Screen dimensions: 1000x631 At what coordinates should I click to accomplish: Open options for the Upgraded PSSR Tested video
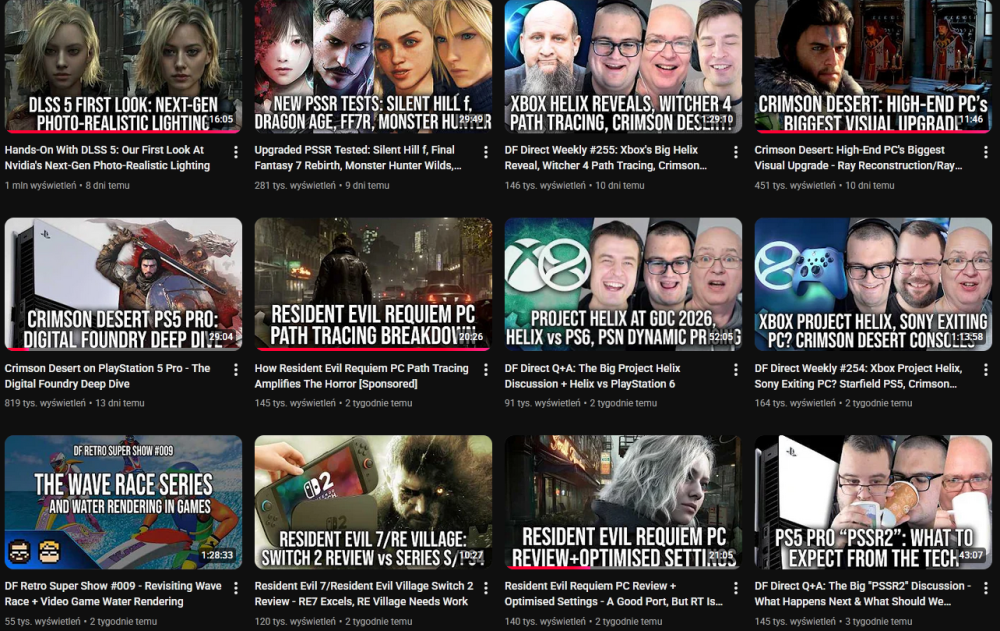coord(487,150)
